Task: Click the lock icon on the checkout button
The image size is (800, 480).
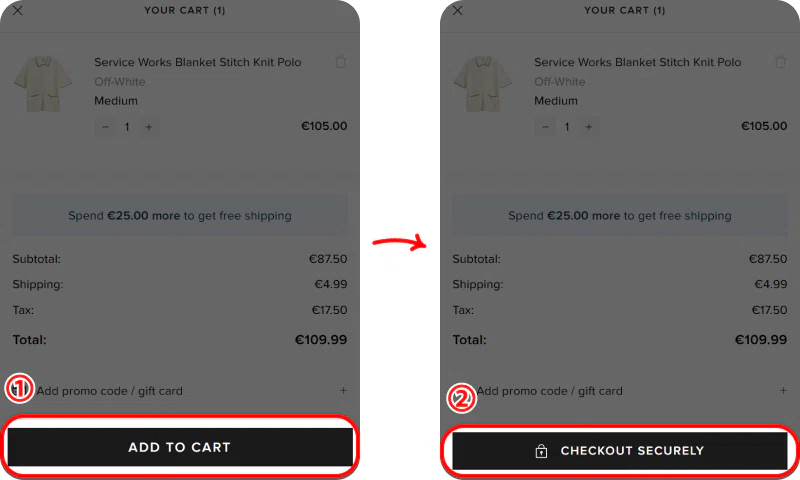Action: pyautogui.click(x=541, y=451)
